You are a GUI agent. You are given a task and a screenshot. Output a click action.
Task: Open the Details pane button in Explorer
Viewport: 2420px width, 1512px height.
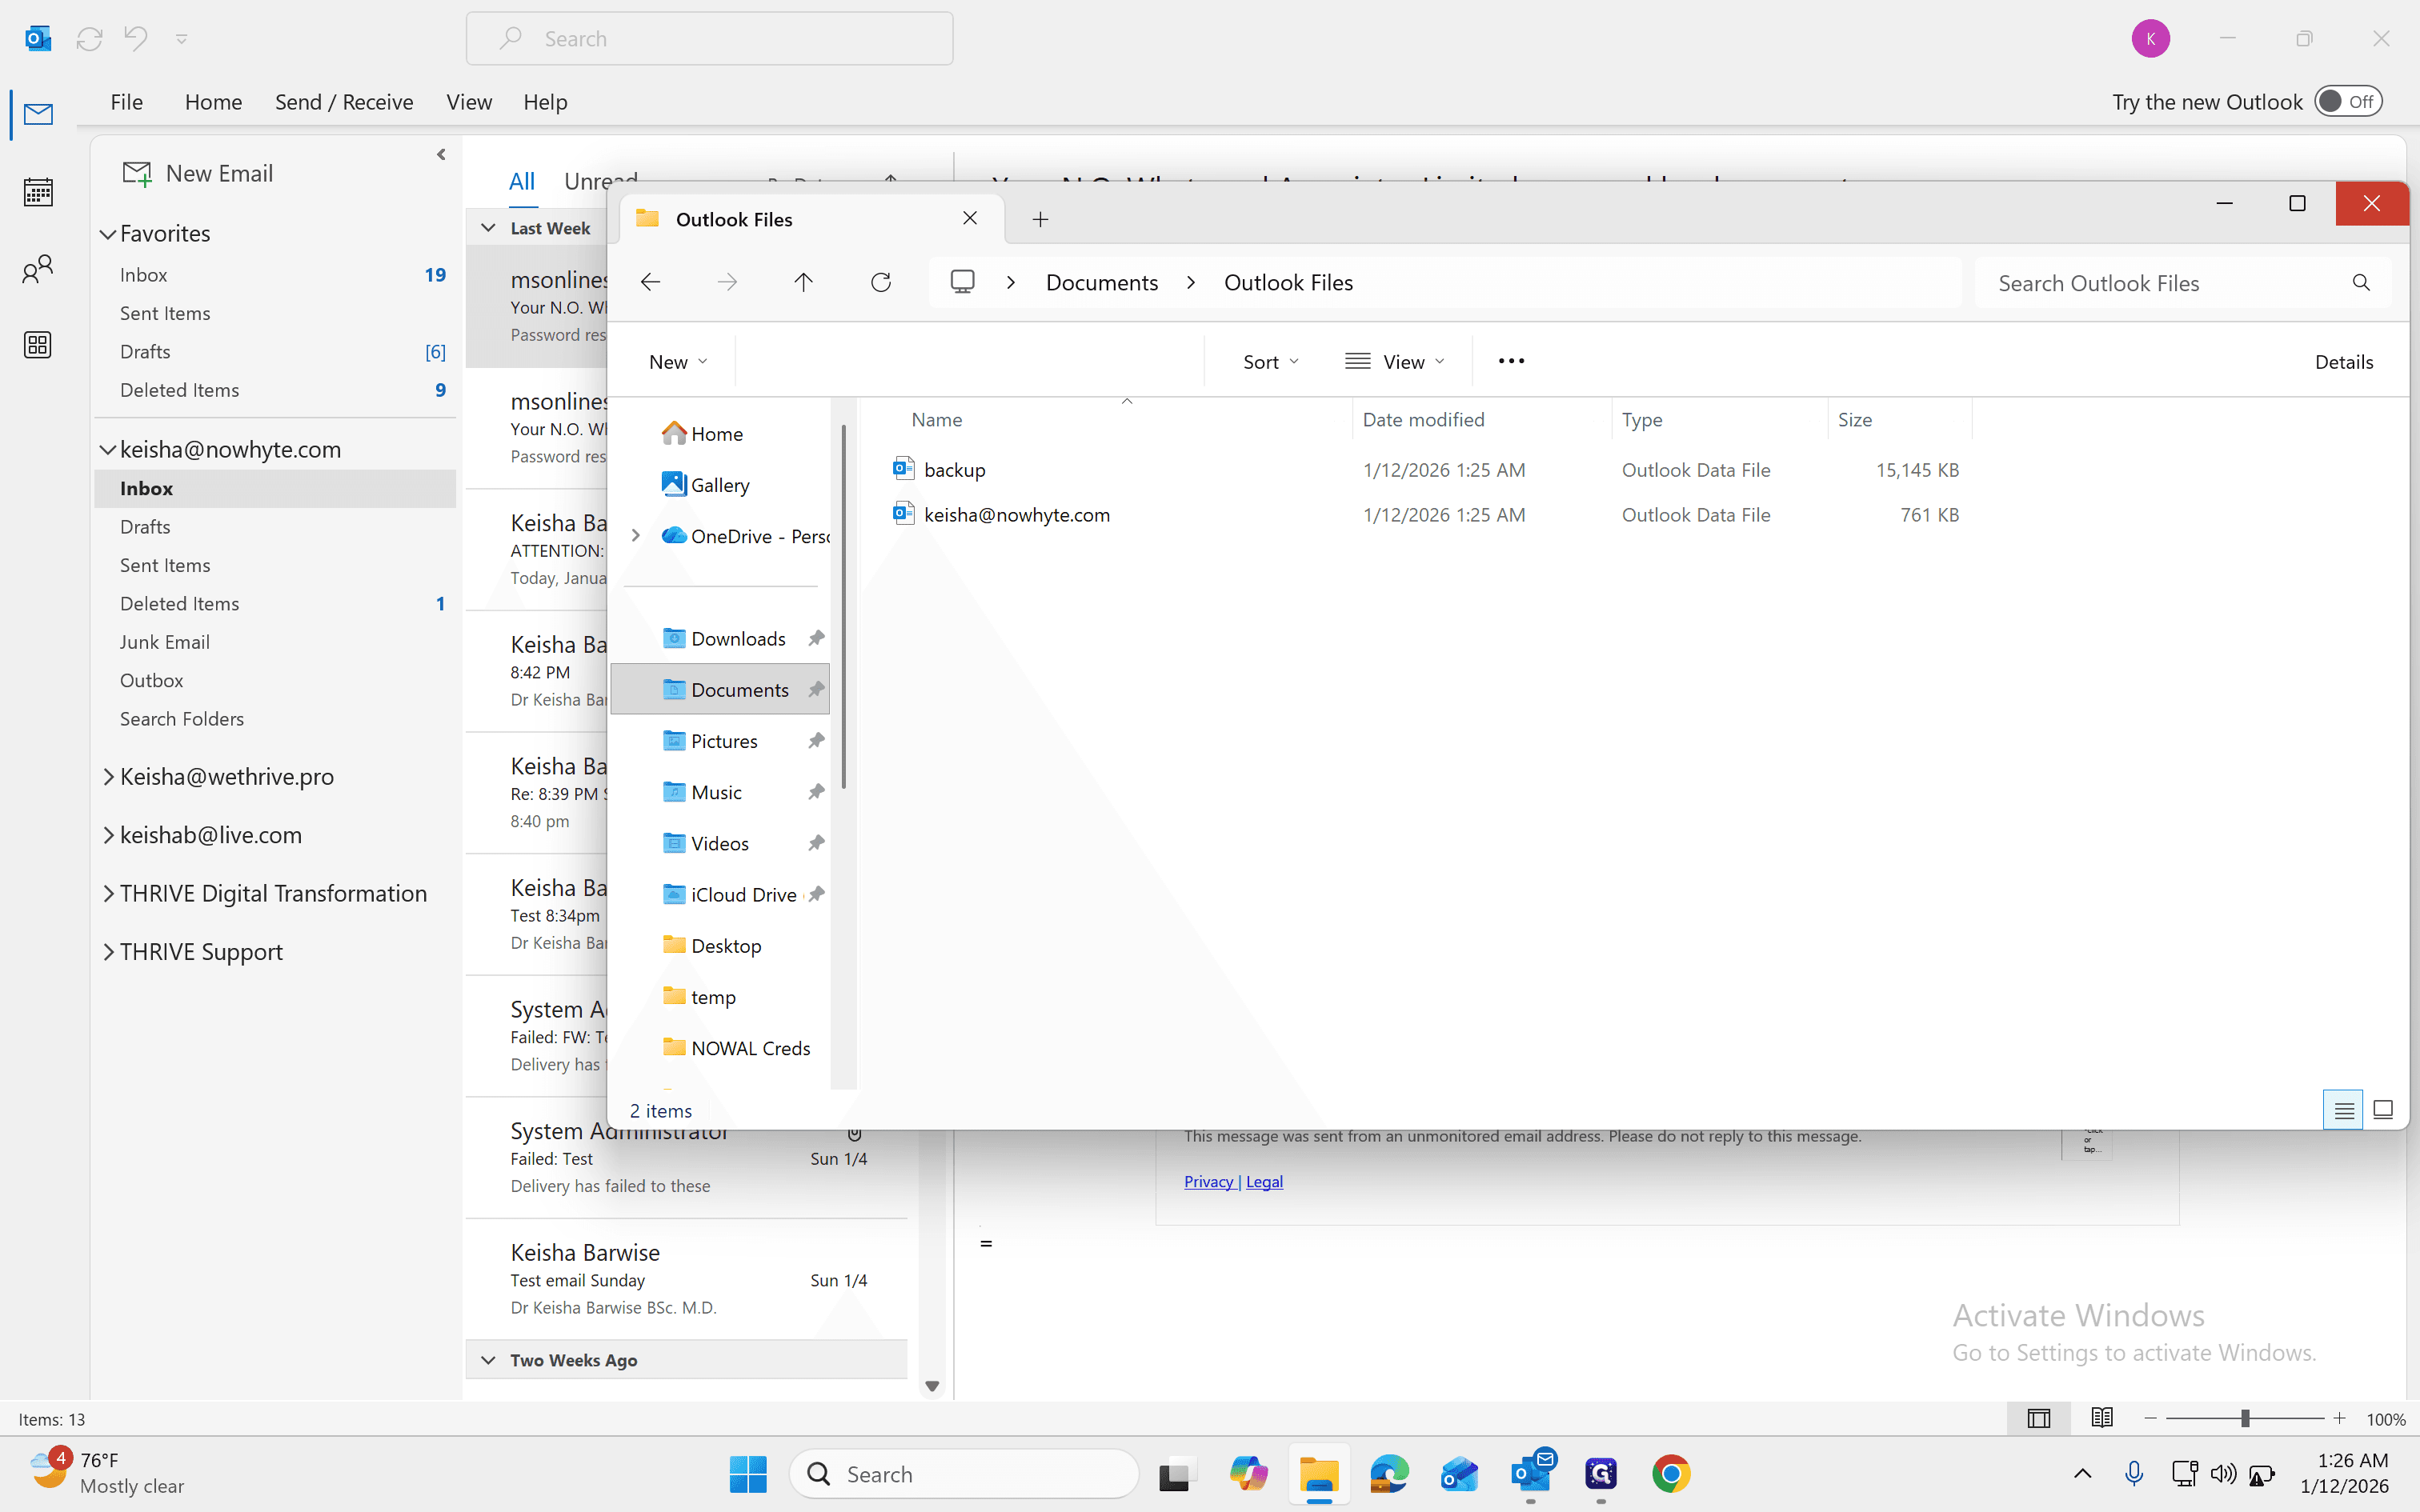tap(2343, 362)
